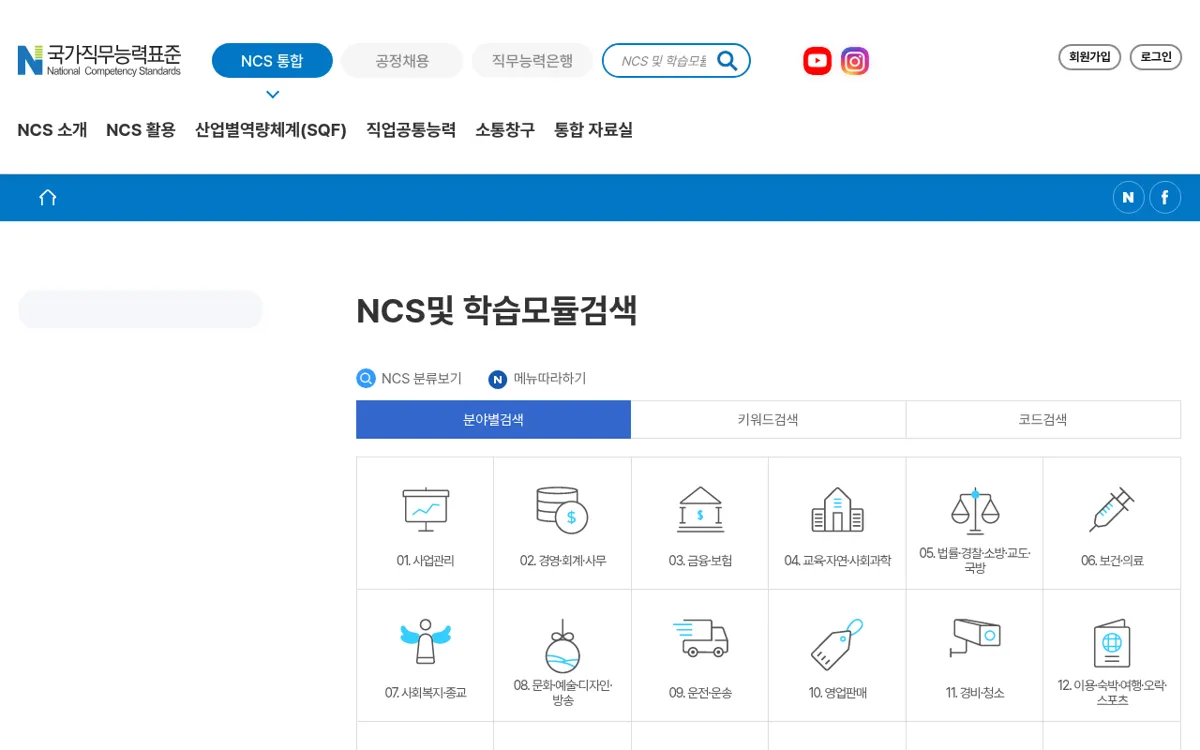This screenshot has height=750, width=1200.
Task: Switch to the 분야별검색 tab
Action: [x=493, y=420]
